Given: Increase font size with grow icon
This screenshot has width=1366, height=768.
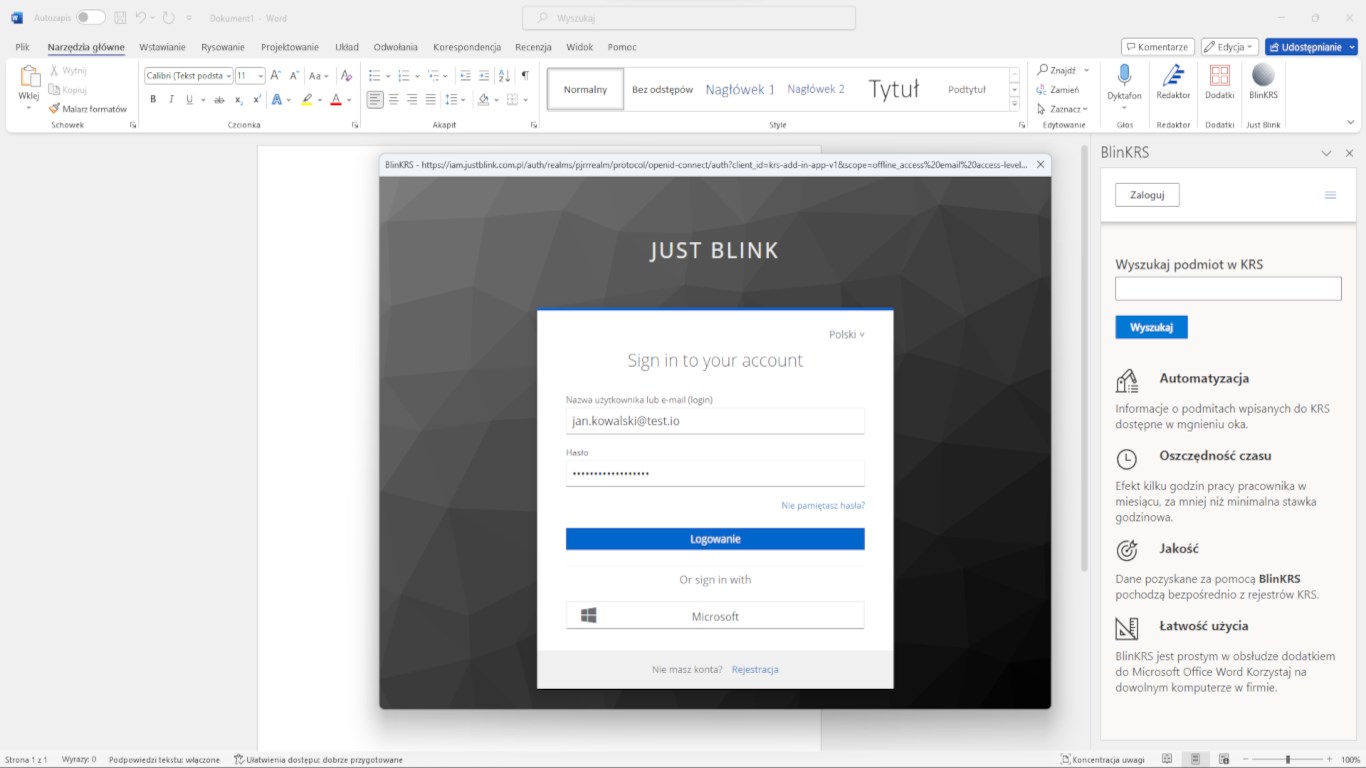Looking at the screenshot, I should point(276,75).
